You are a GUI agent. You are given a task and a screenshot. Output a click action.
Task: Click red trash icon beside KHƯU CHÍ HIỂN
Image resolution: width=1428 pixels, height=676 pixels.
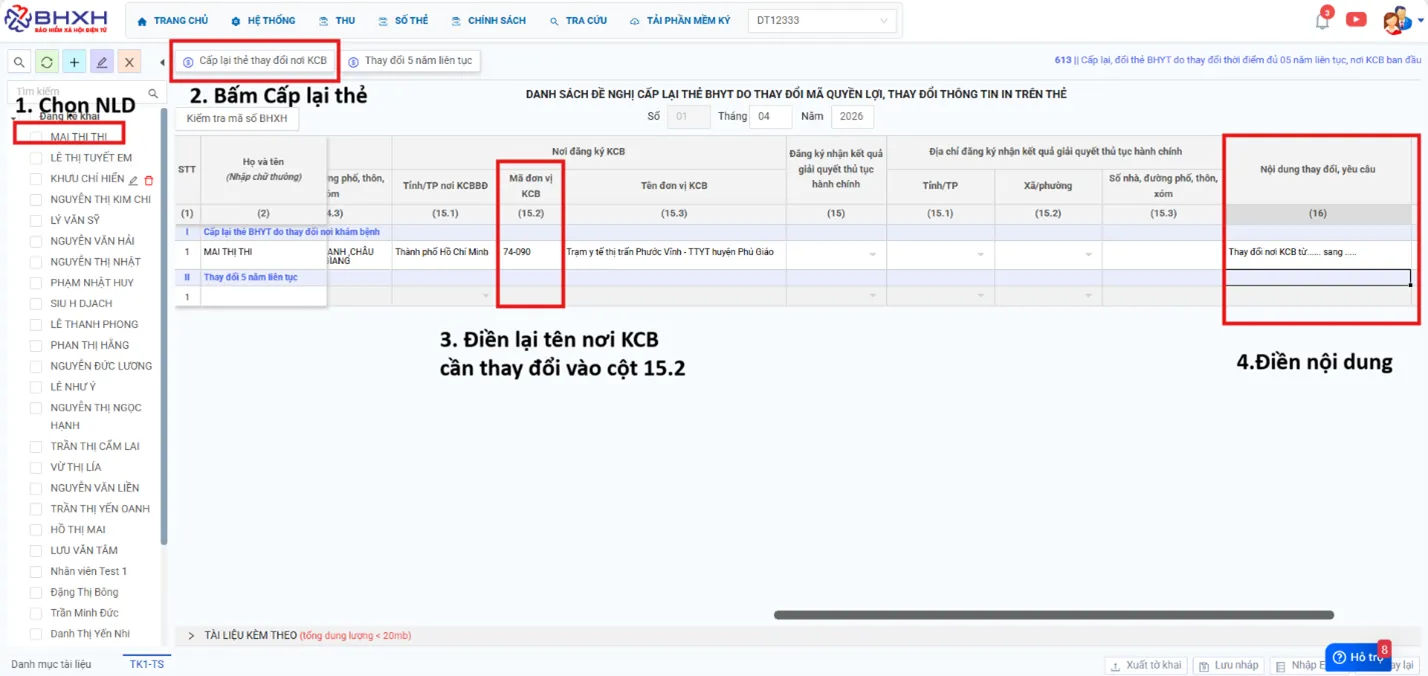[149, 180]
